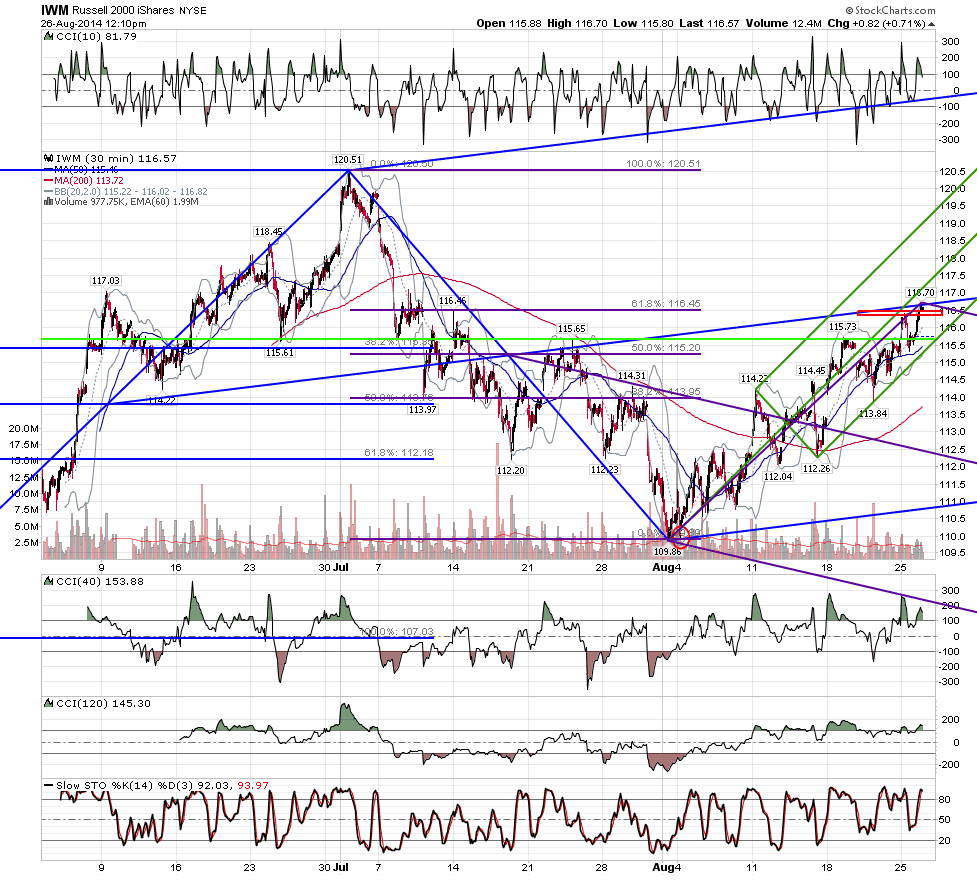The height and width of the screenshot is (881, 977).
Task: Click the "100.0%: 107.03" Fibonacci label
Action: (x=396, y=632)
